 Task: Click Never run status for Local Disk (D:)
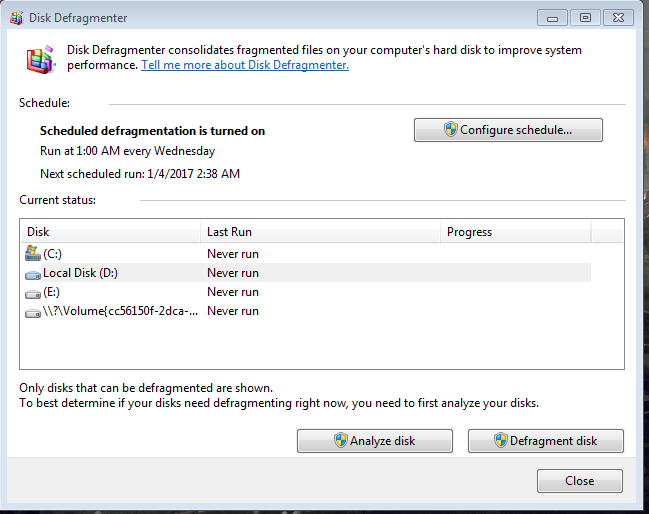point(233,273)
